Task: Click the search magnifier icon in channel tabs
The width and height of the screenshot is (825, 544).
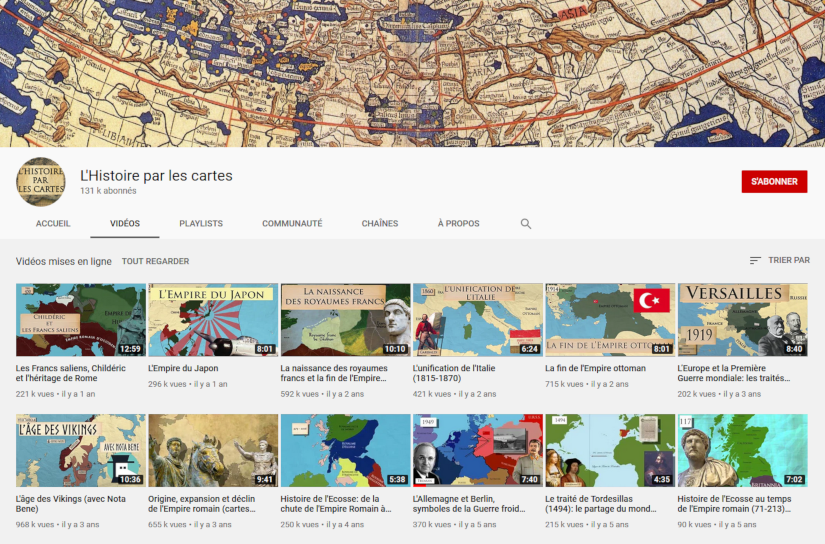Action: pos(526,224)
